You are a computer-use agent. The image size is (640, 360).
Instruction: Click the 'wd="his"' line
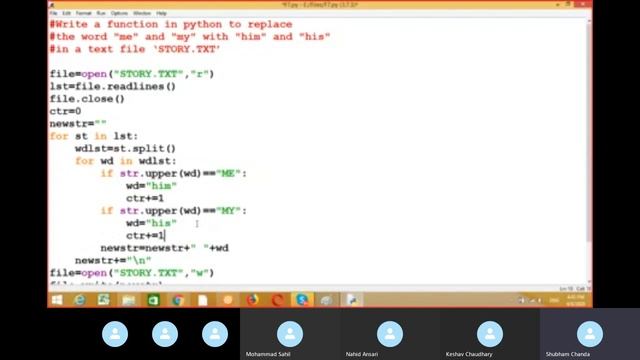tap(151, 223)
